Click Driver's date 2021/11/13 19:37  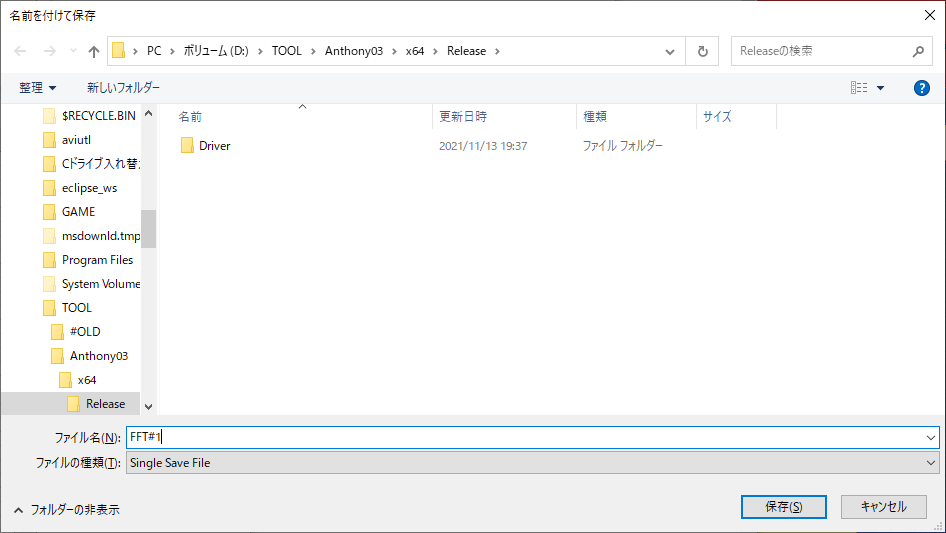coord(483,146)
